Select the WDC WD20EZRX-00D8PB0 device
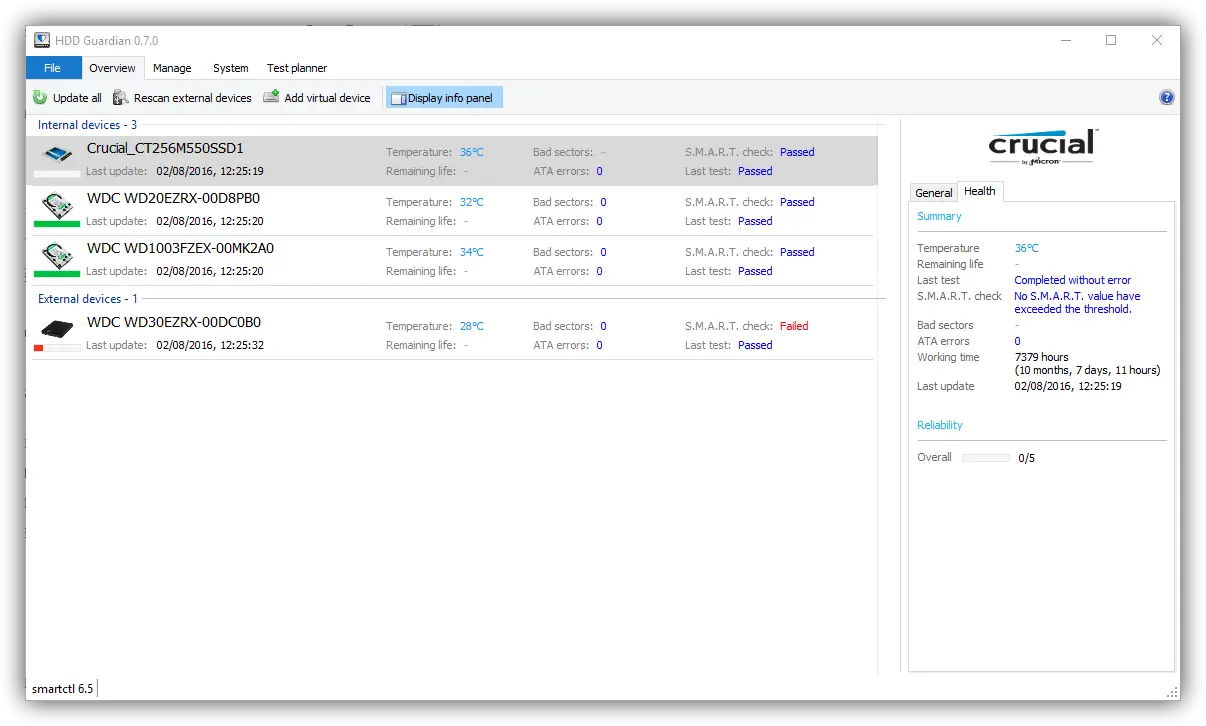 tap(453, 211)
